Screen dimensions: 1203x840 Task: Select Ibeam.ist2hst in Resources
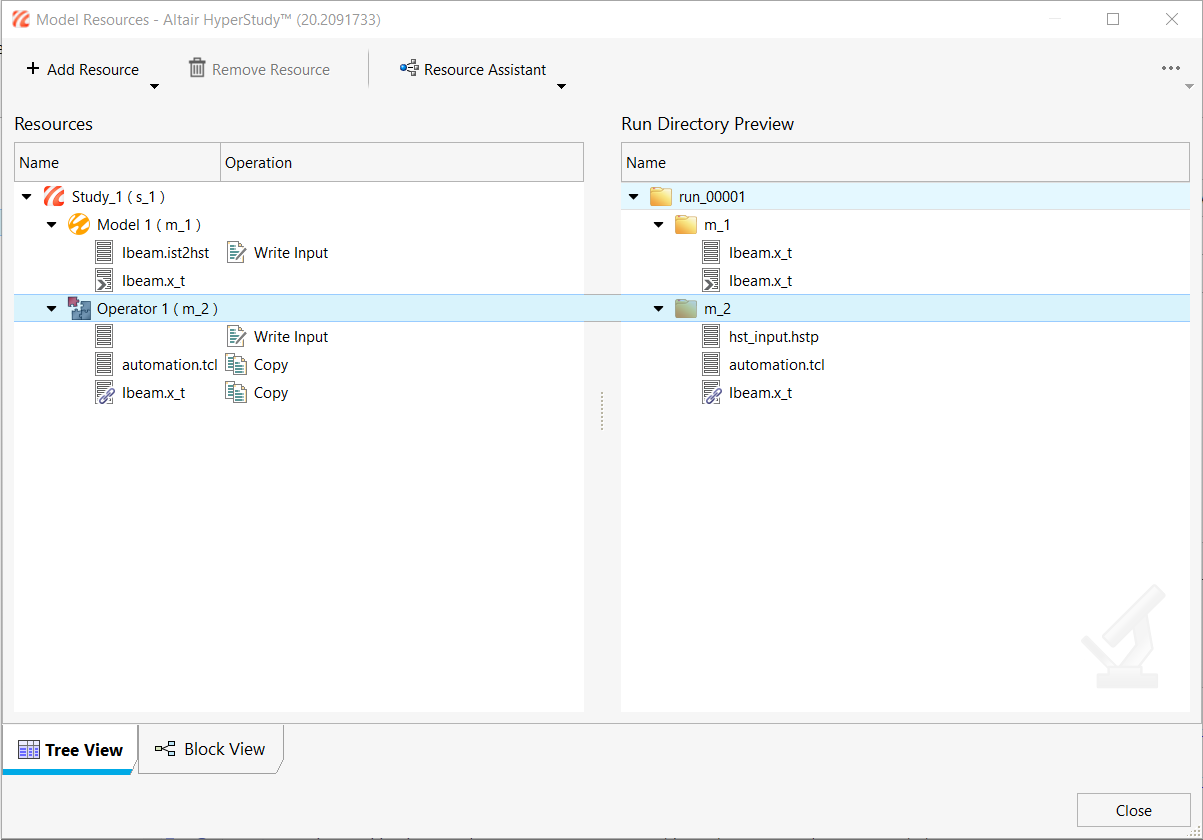click(166, 253)
